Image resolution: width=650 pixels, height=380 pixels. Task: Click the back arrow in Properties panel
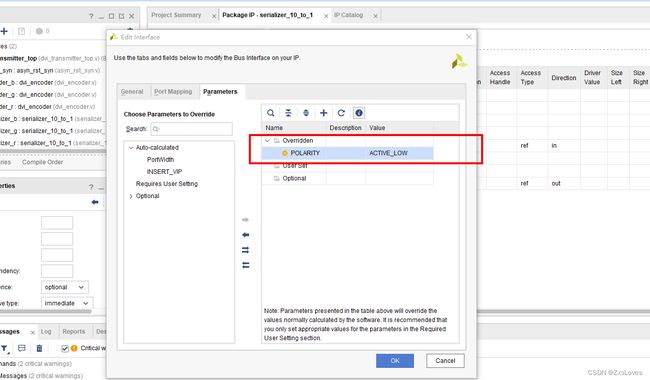pos(95,202)
